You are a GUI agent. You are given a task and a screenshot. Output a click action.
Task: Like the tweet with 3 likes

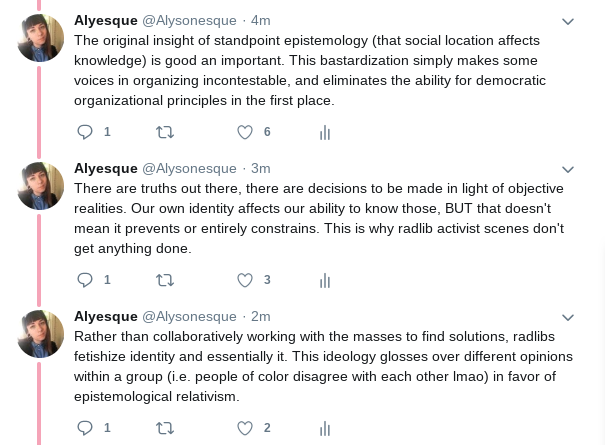tap(245, 280)
